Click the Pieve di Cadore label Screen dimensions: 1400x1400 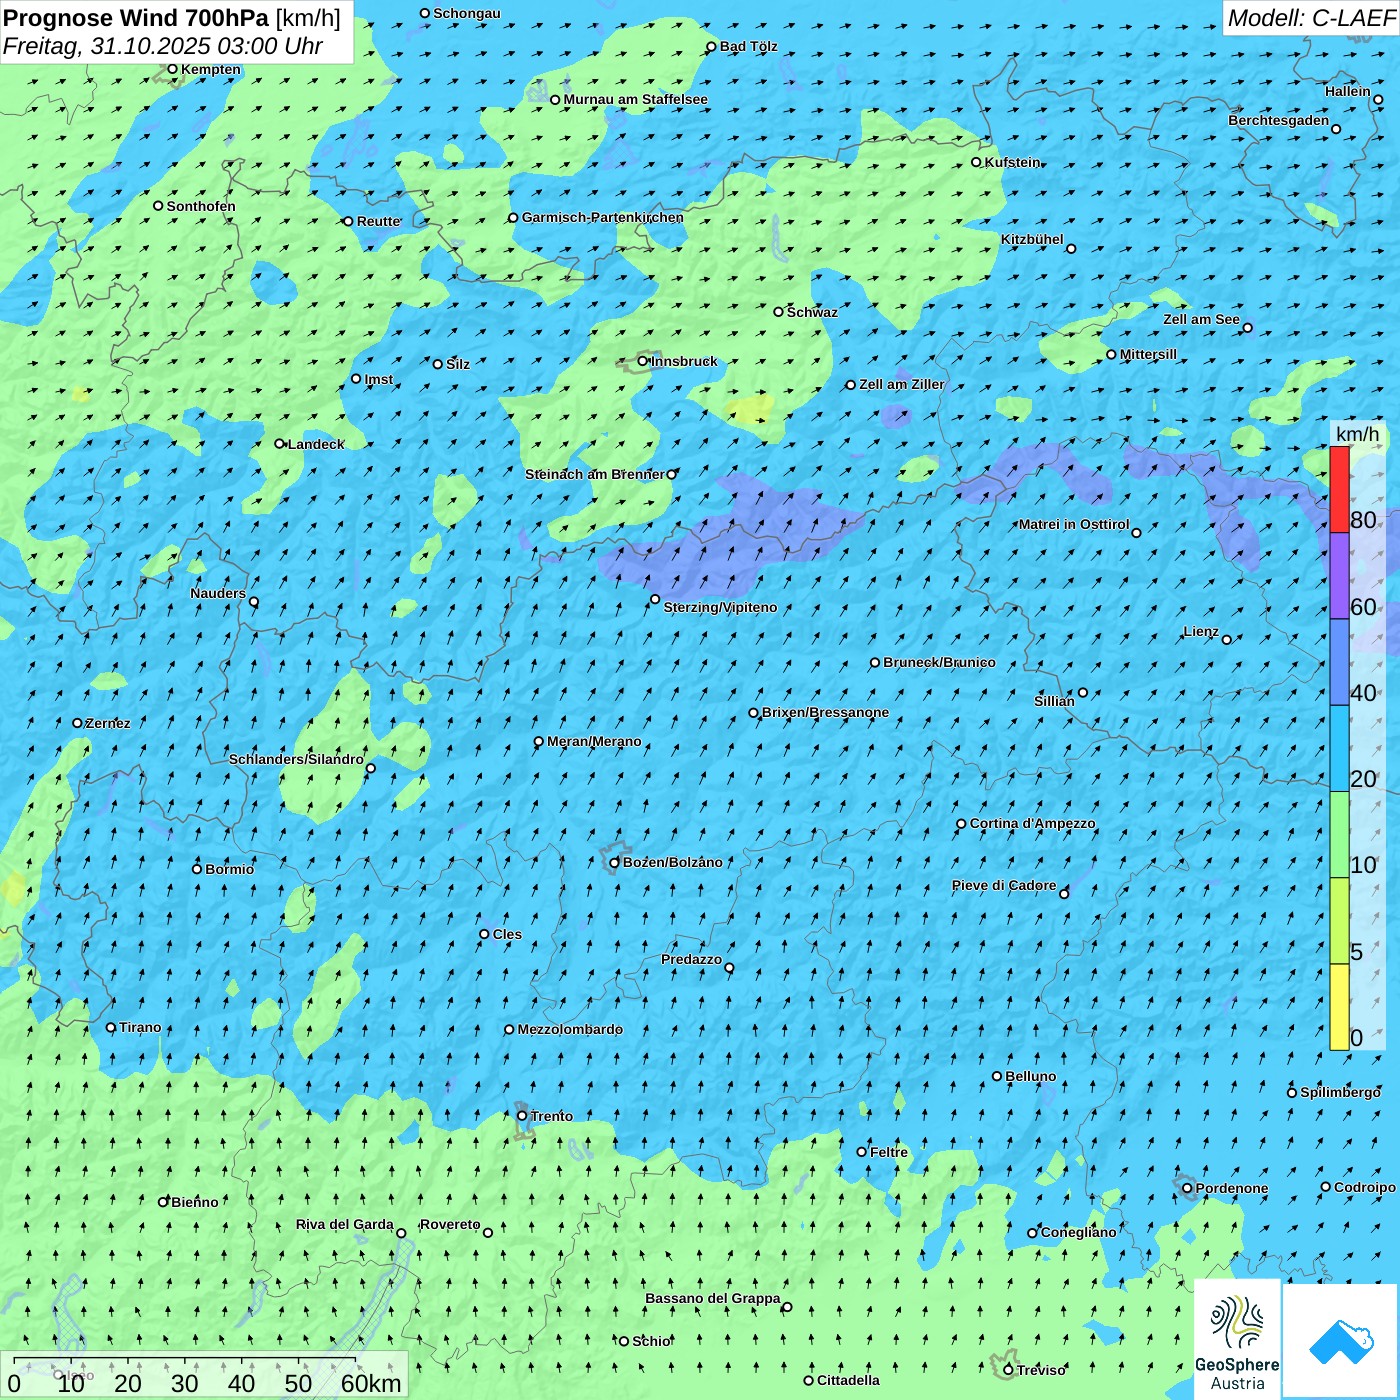pos(1004,885)
